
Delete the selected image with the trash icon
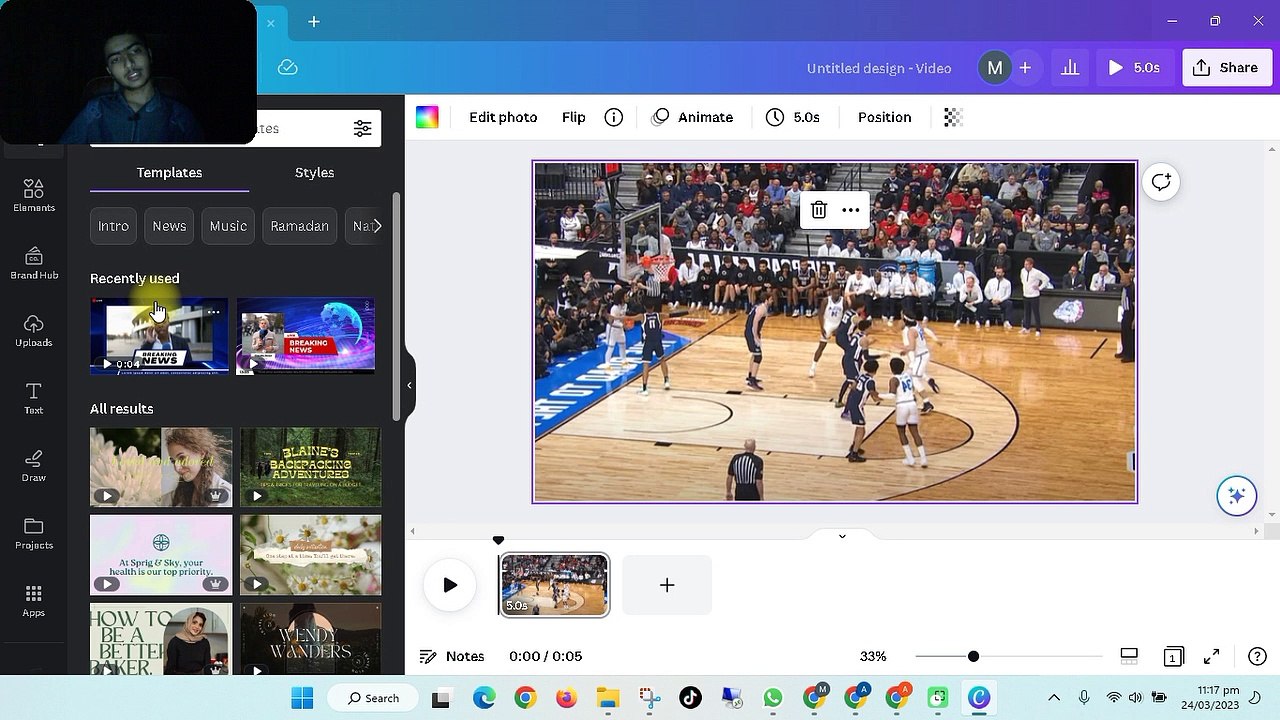point(819,210)
